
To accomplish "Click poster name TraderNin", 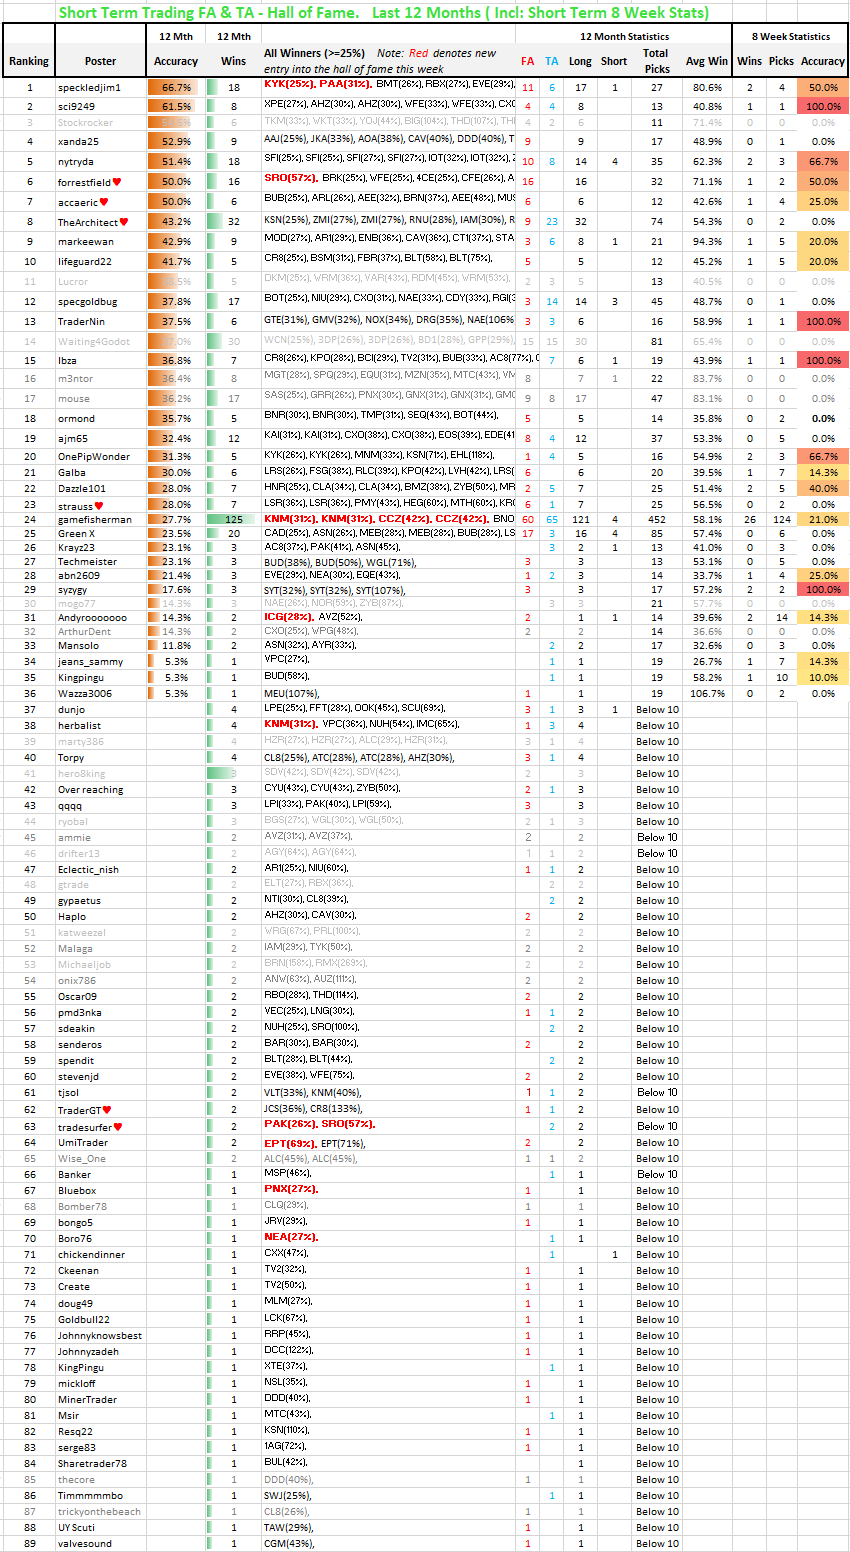I will [x=81, y=322].
